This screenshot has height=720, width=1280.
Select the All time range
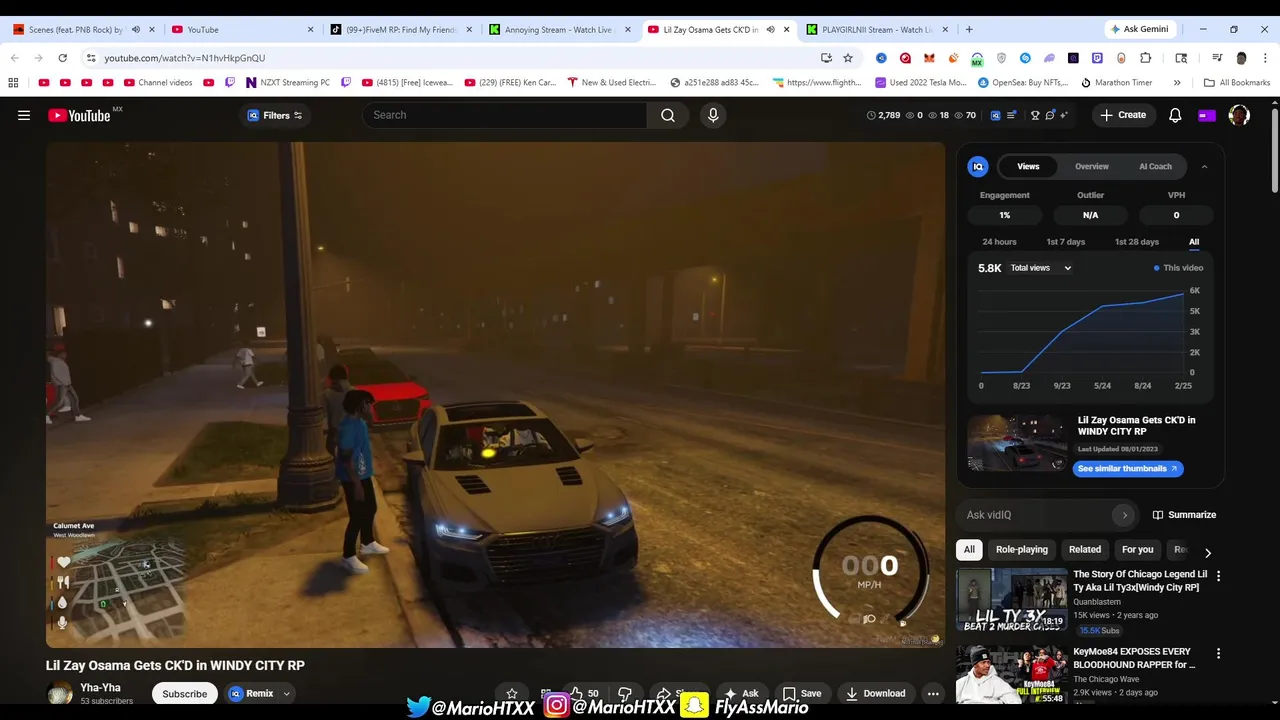click(x=1194, y=242)
